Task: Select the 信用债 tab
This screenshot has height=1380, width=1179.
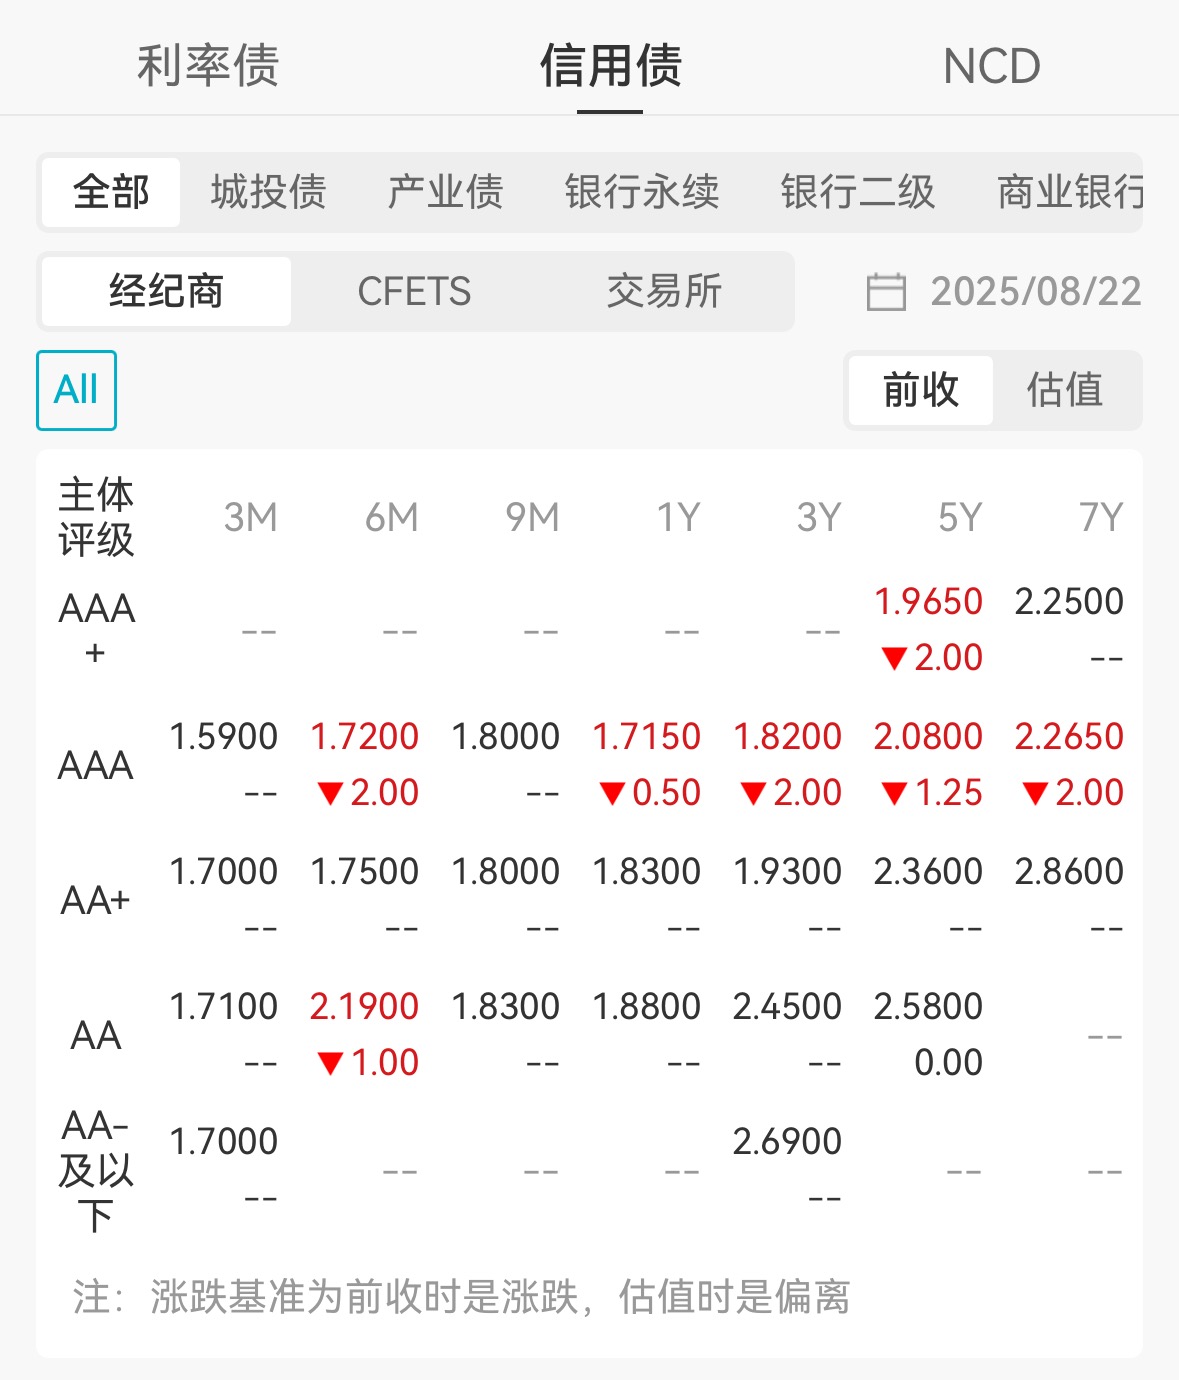Action: point(610,66)
